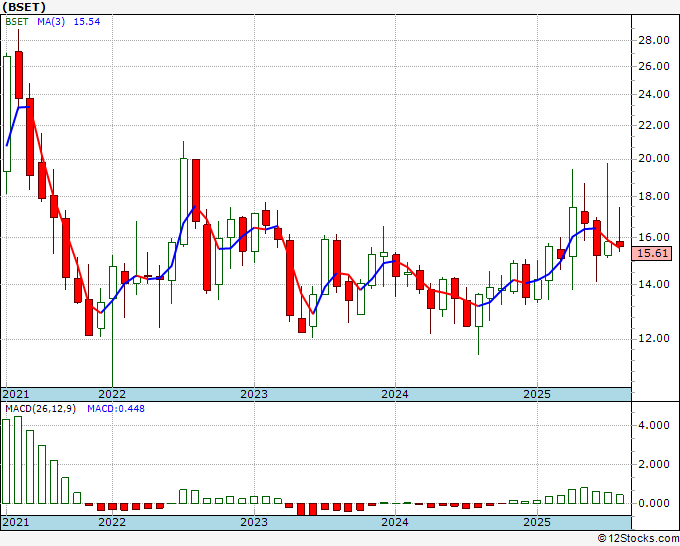The image size is (680, 546).
Task: Click the MACD:0.448 value label
Action: pos(116,409)
